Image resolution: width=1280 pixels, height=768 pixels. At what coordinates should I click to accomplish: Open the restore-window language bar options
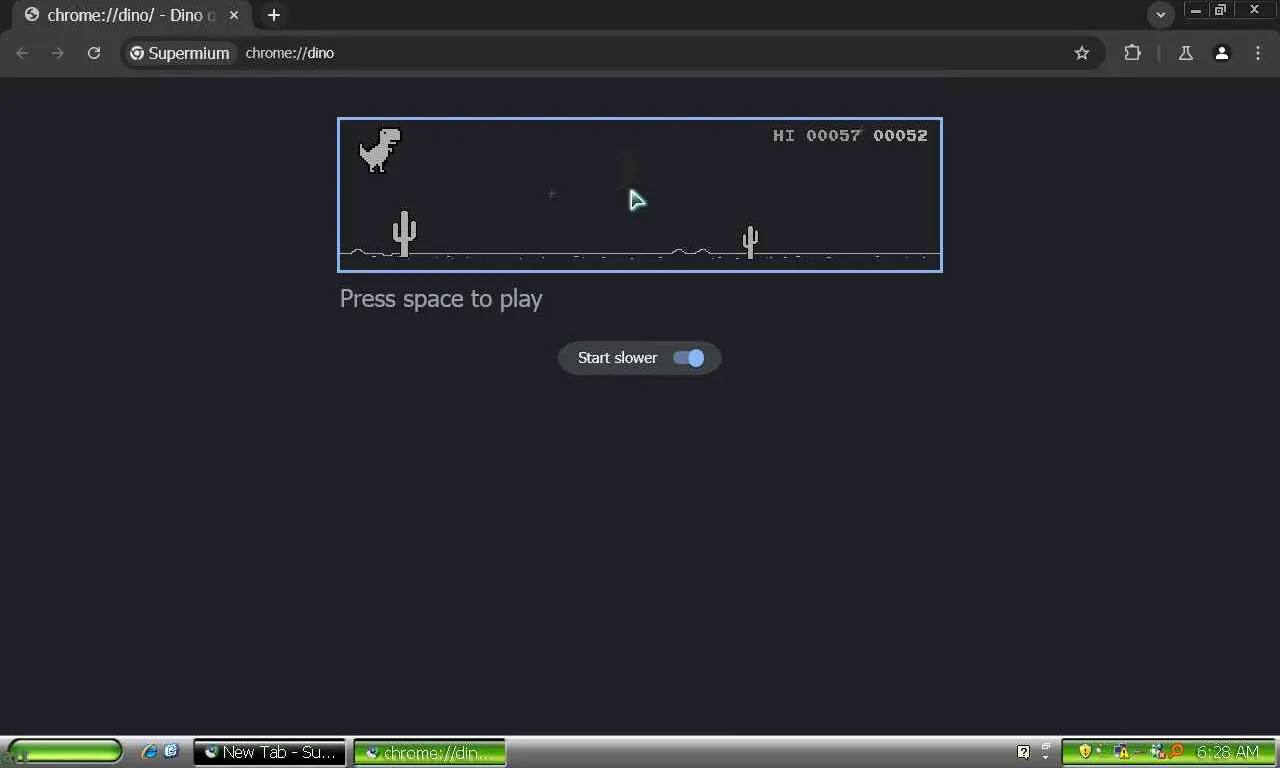pyautogui.click(x=1047, y=748)
